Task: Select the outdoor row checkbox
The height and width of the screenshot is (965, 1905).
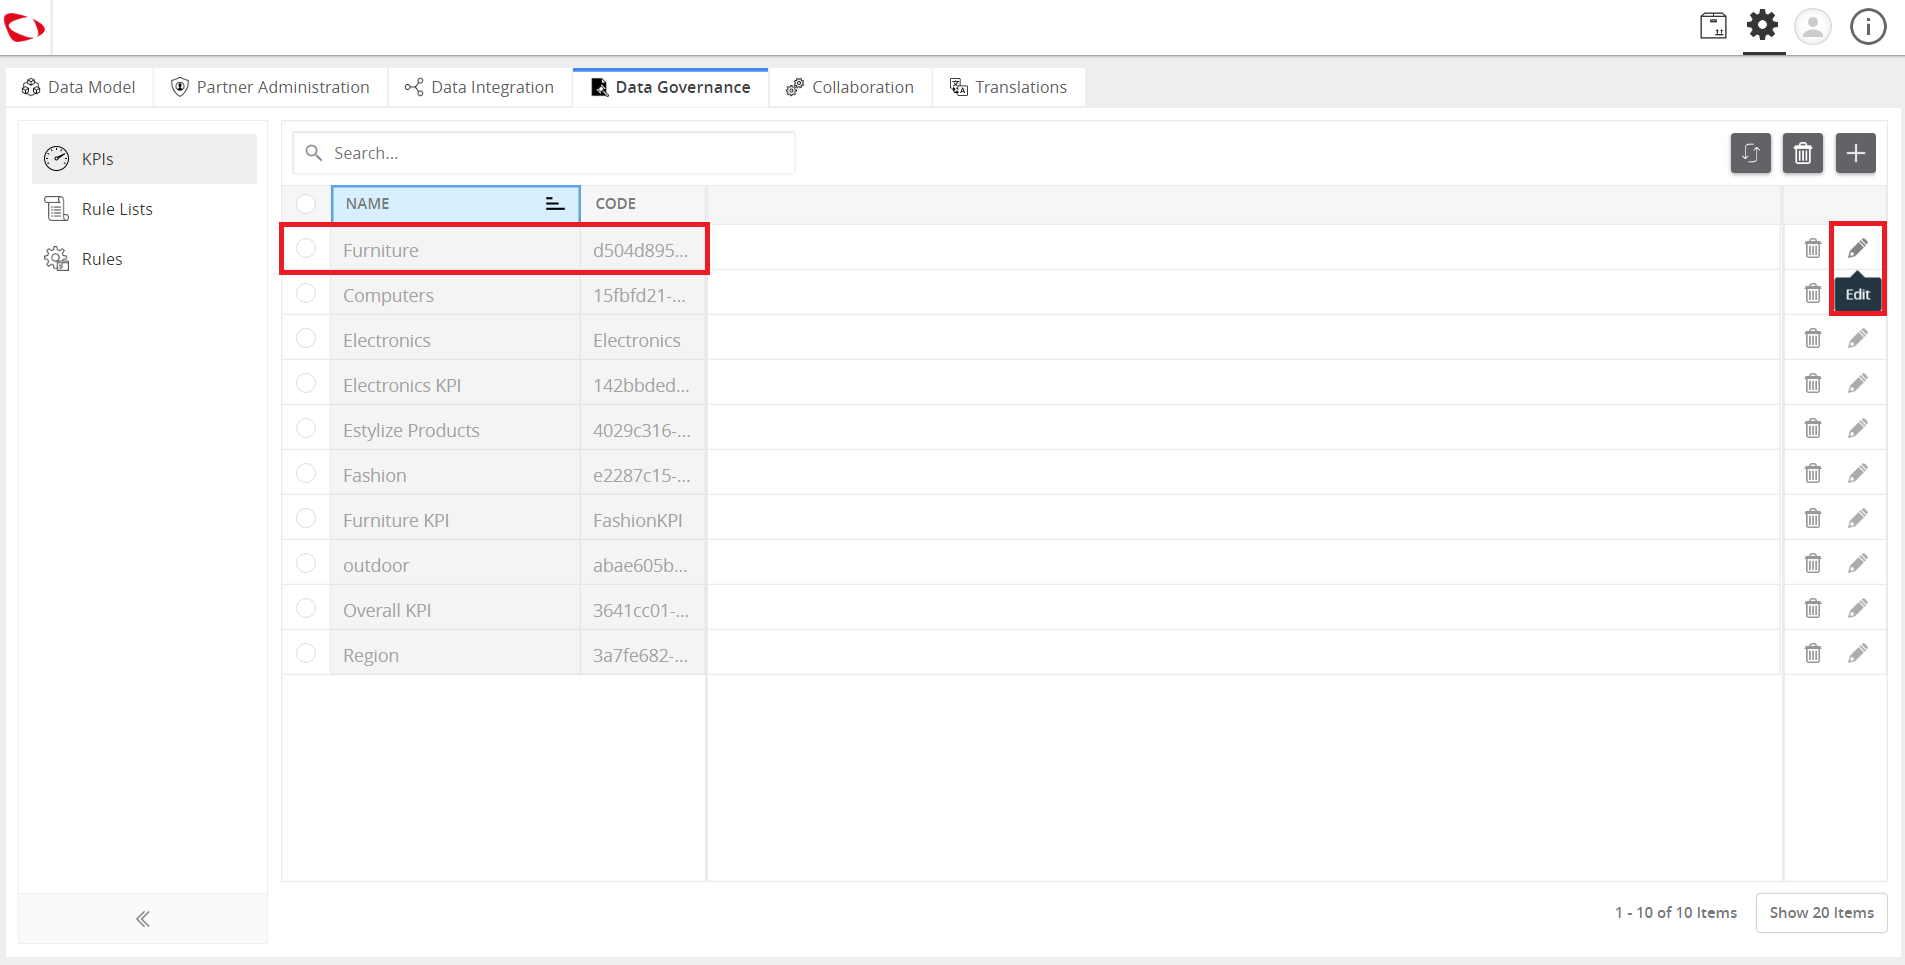Action: 306,563
